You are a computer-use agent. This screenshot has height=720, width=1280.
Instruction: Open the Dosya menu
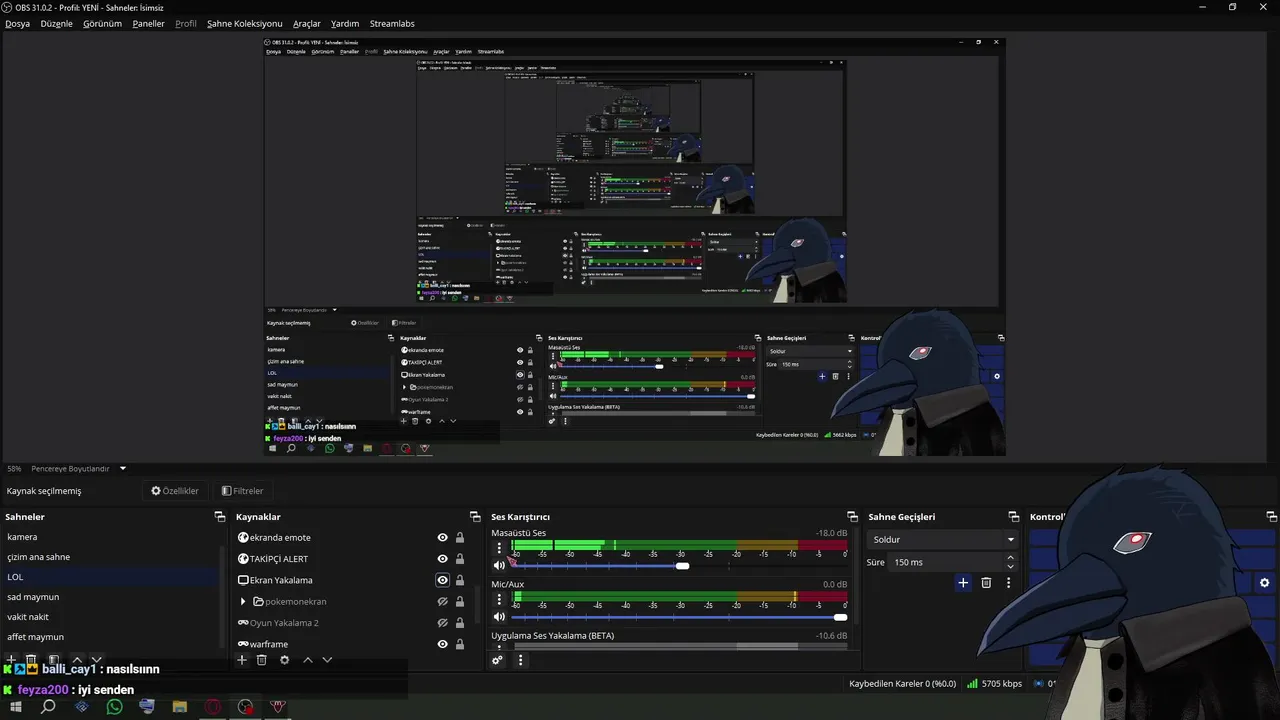tap(17, 23)
